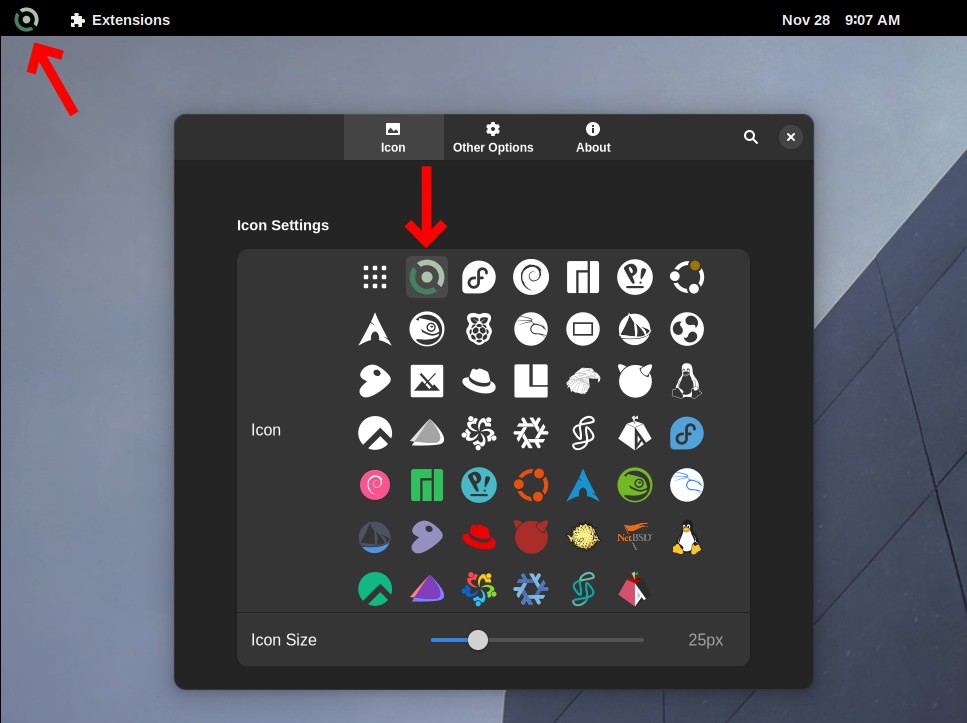
Task: Select white Ubuntu logo with gold dot
Action: [687, 277]
